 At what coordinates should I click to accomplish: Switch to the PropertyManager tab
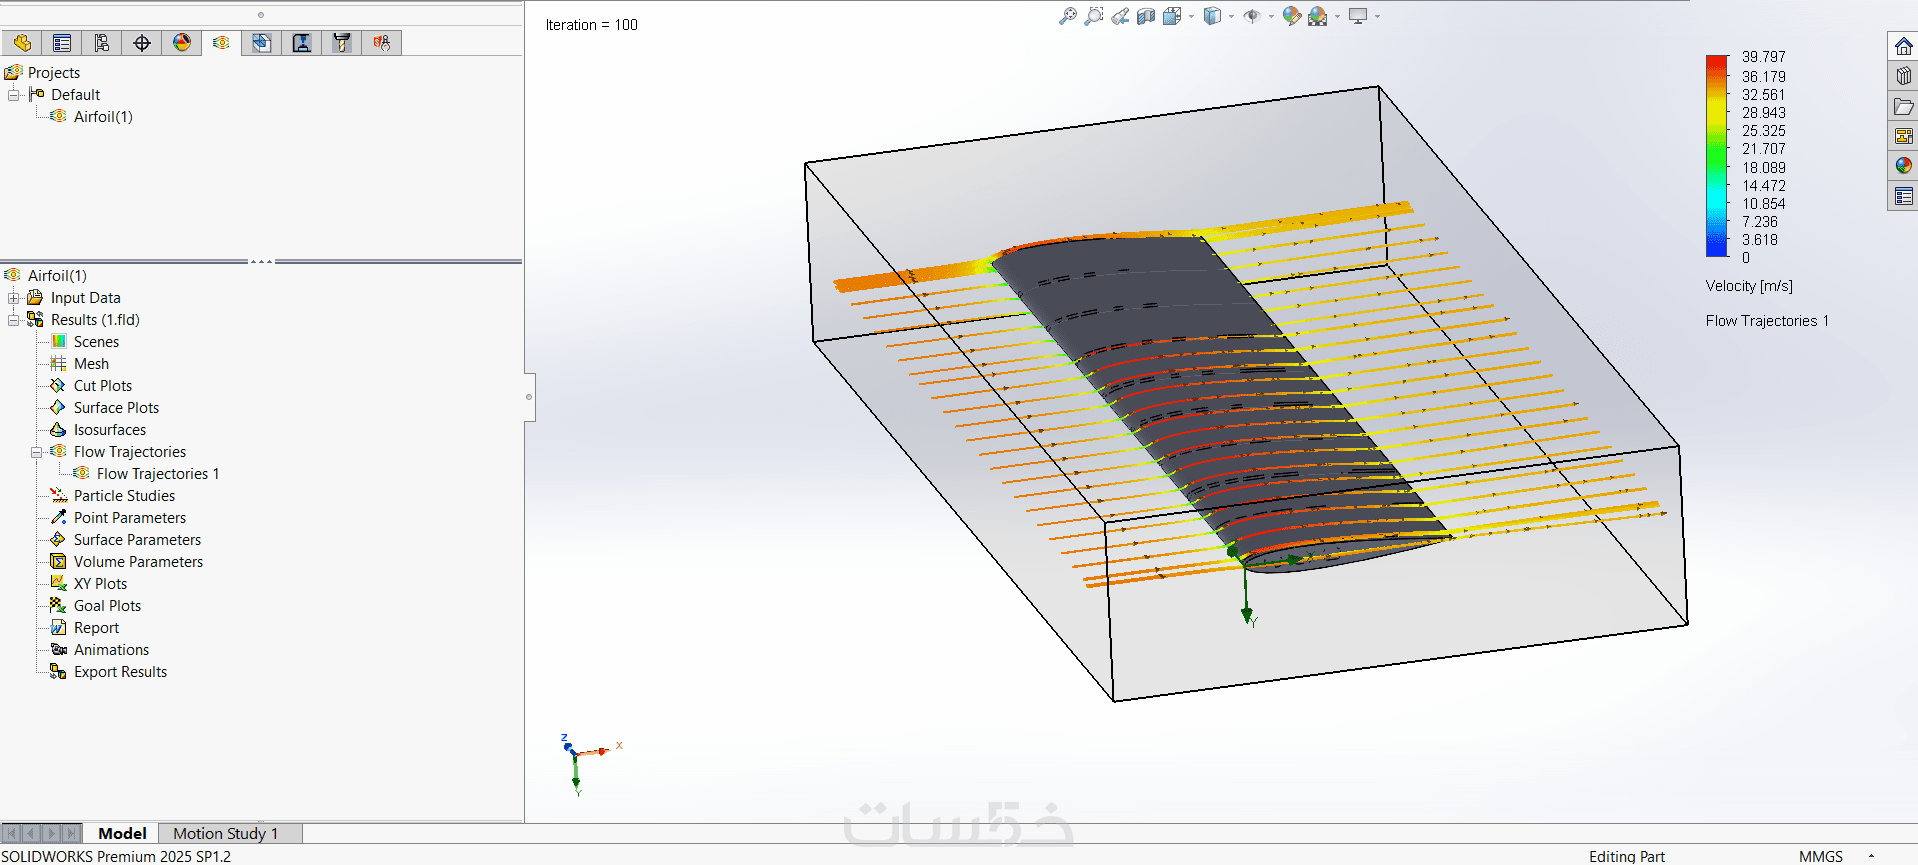[x=62, y=43]
